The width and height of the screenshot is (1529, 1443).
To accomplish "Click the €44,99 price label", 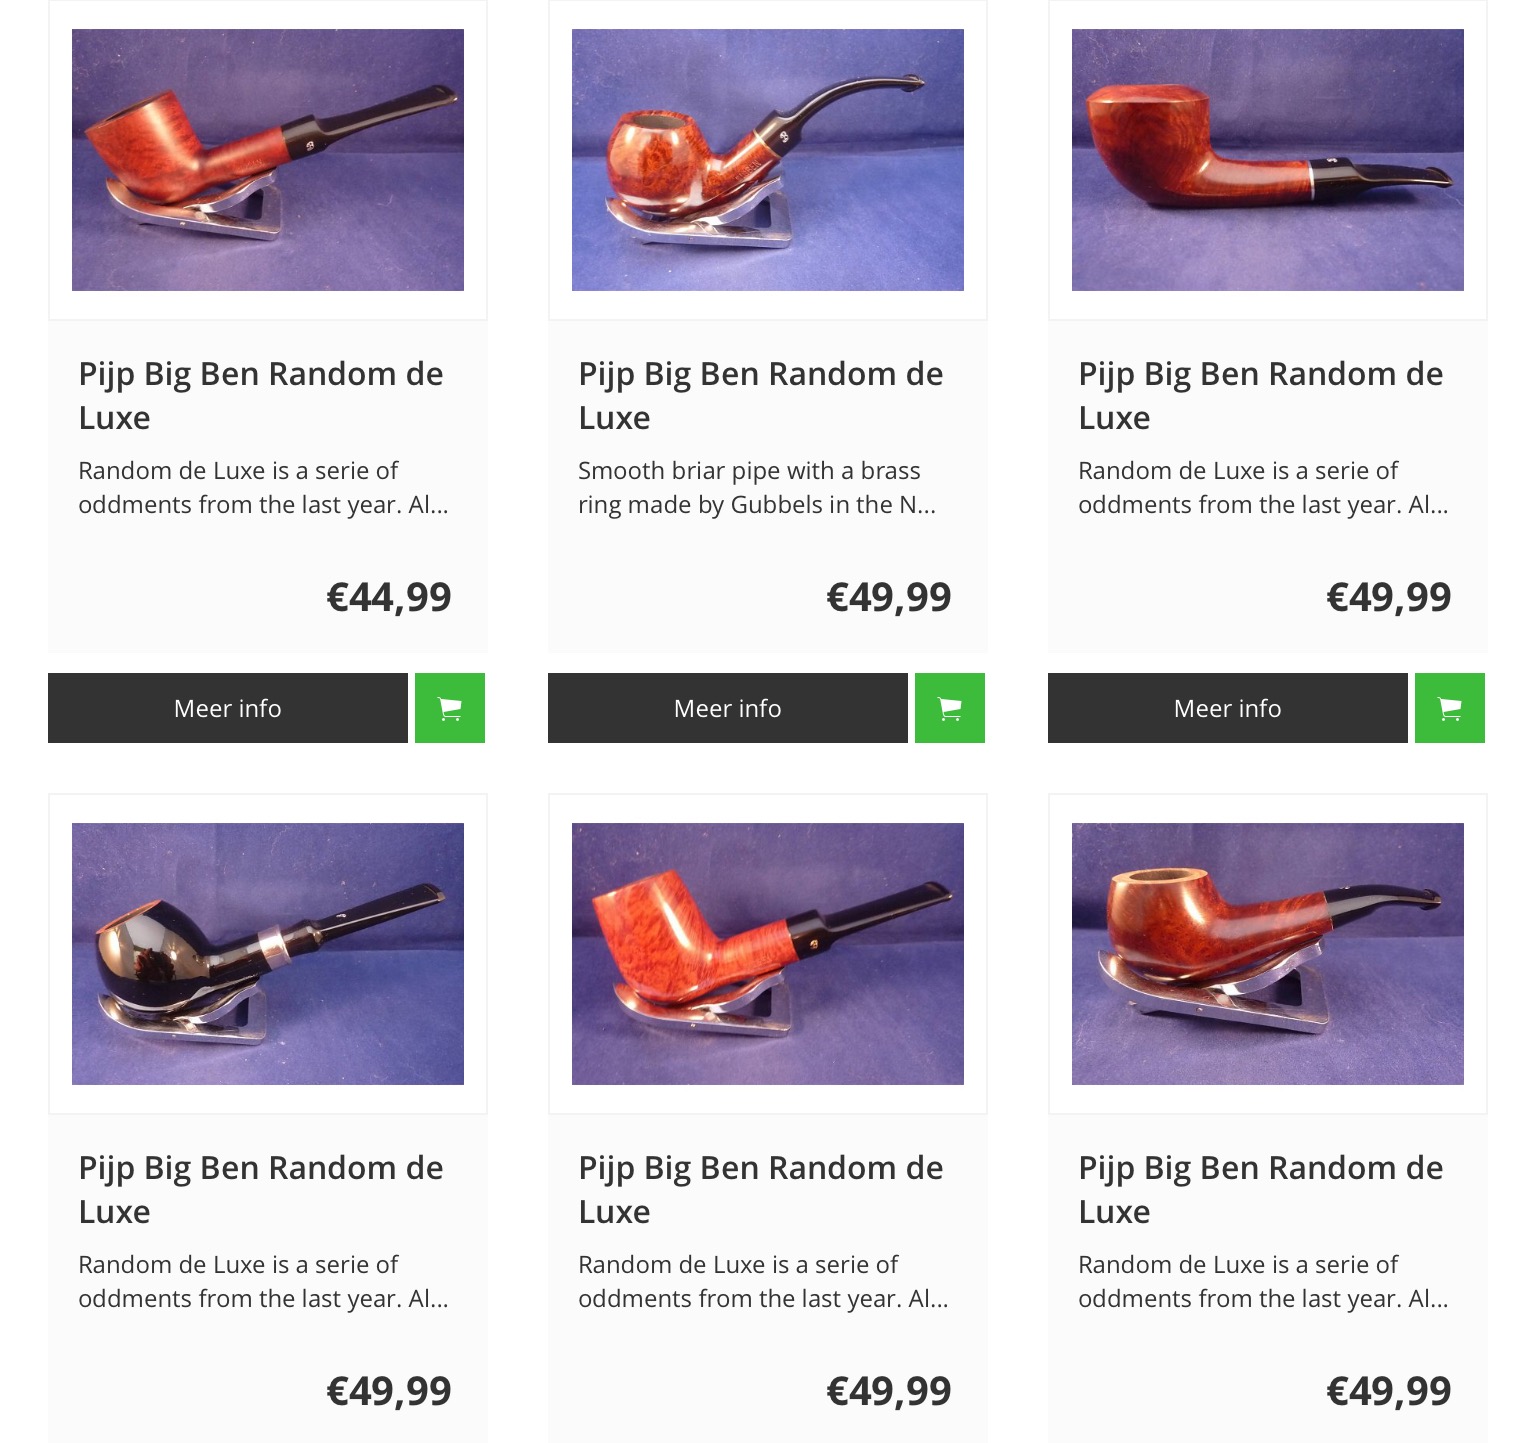I will click(x=389, y=597).
